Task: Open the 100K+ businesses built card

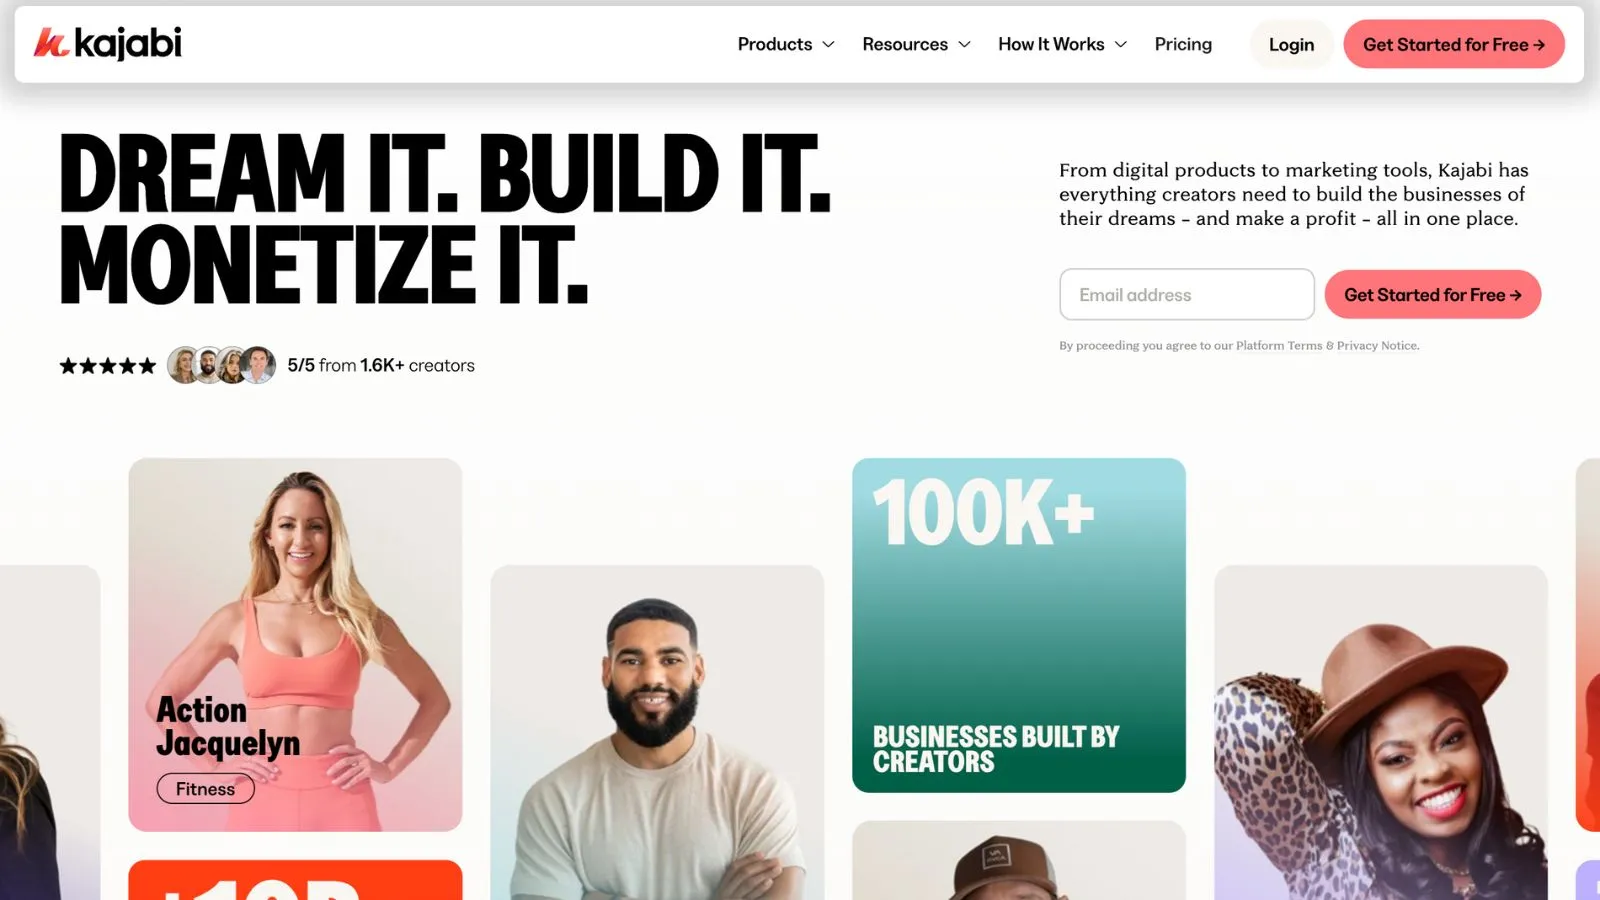Action: click(1019, 625)
